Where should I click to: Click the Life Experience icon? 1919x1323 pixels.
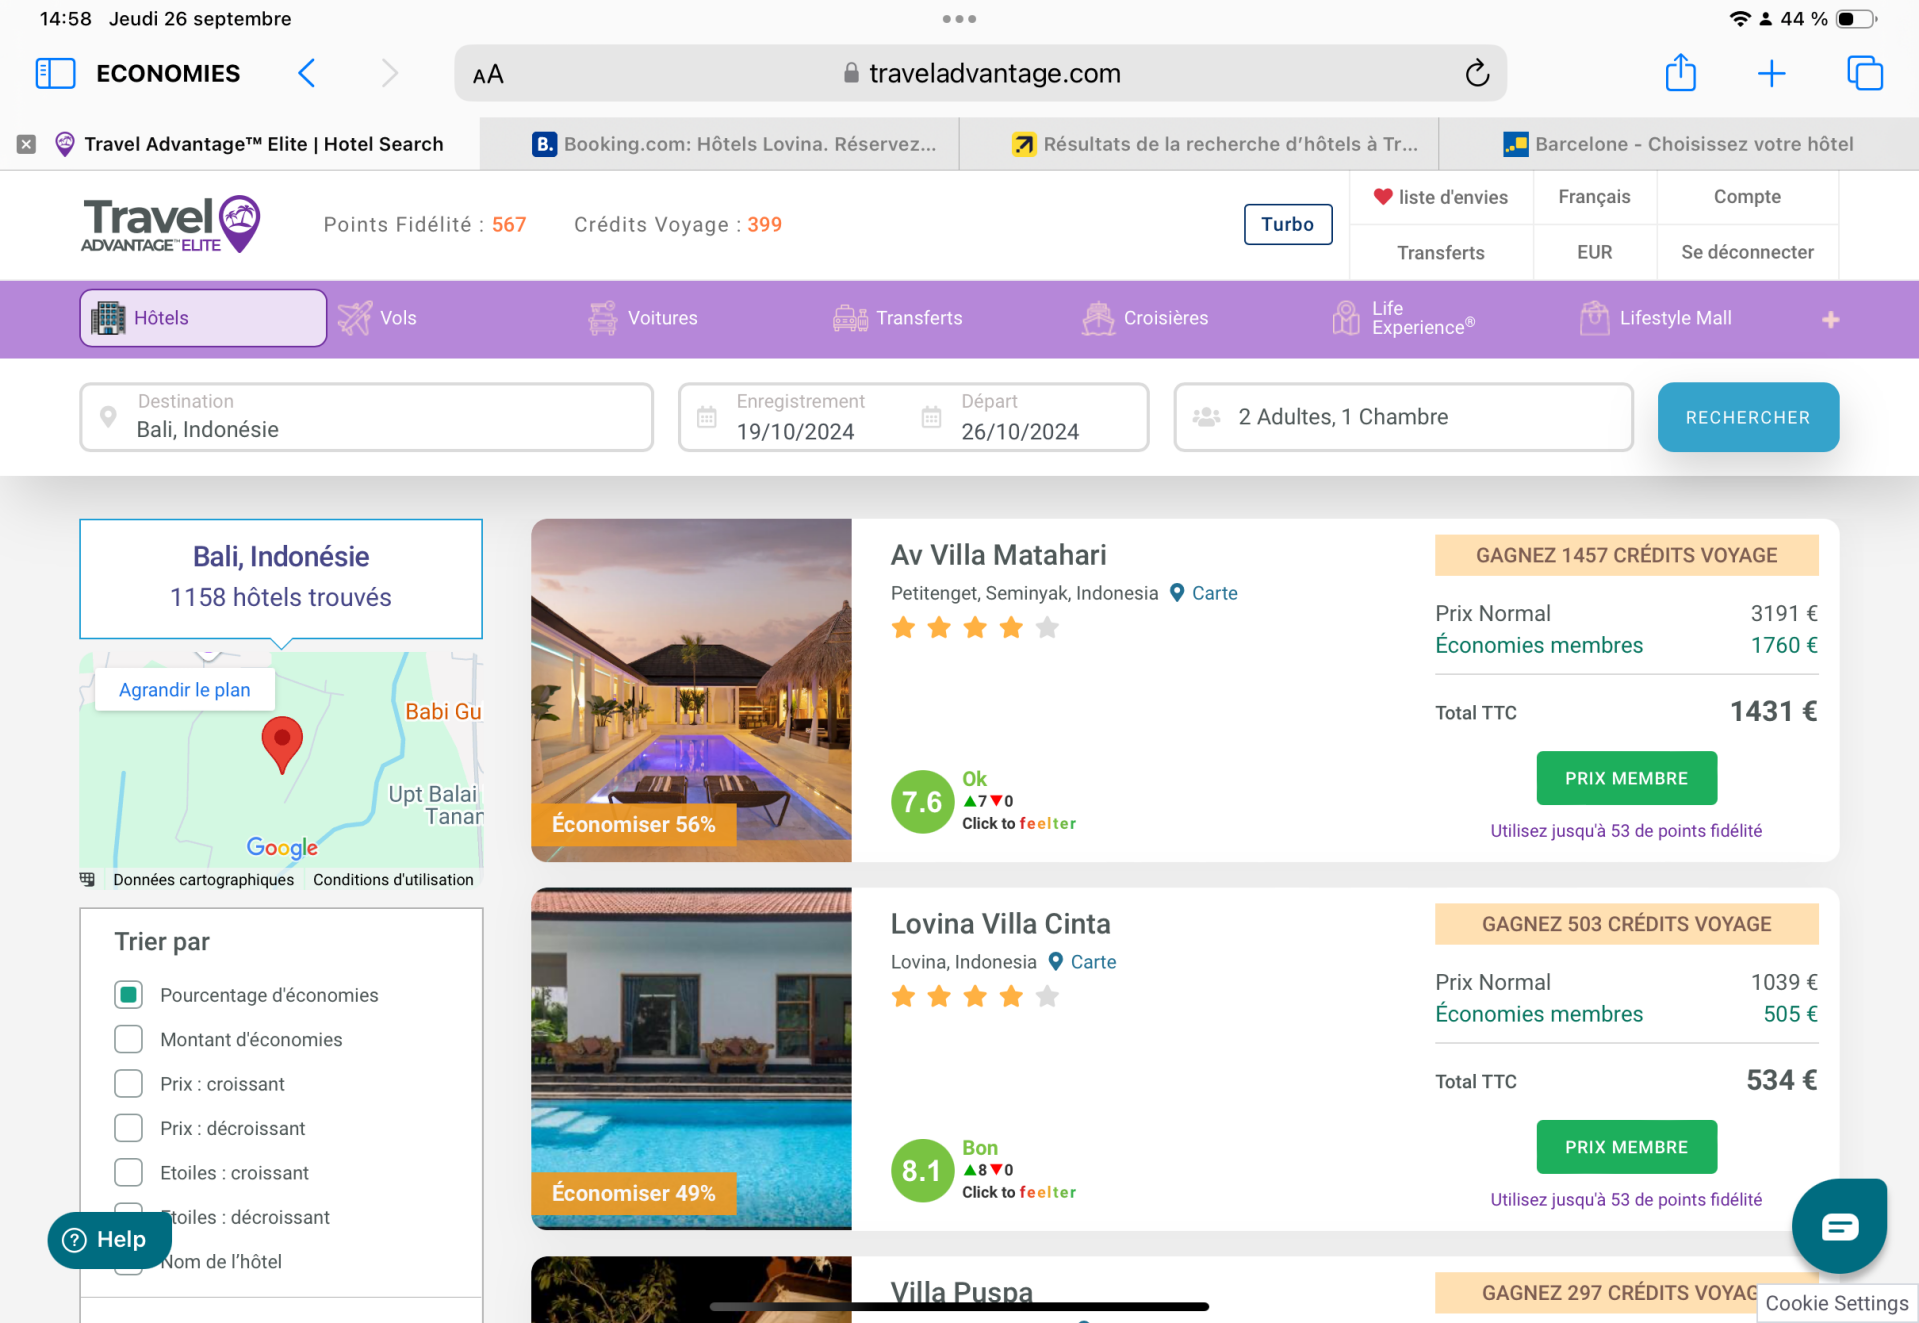1346,318
